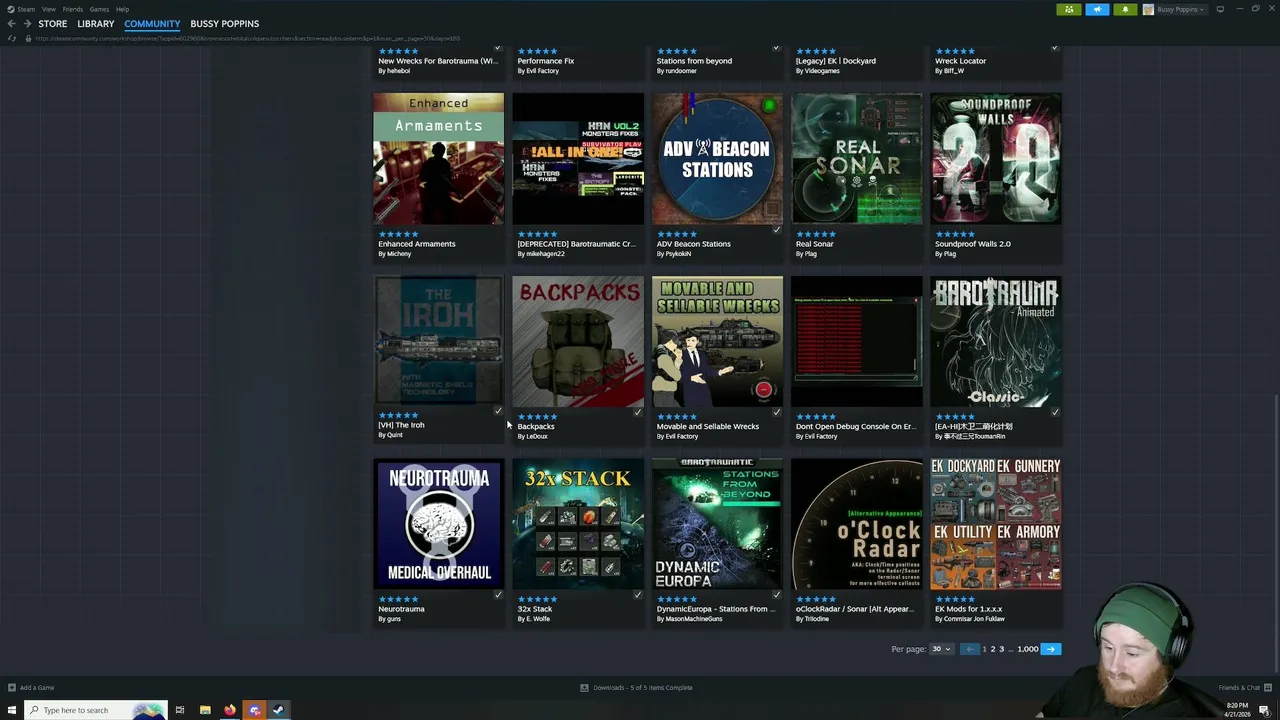Viewport: 1280px width, 720px height.
Task: Go back with the Steam back arrow
Action: pos(11,24)
